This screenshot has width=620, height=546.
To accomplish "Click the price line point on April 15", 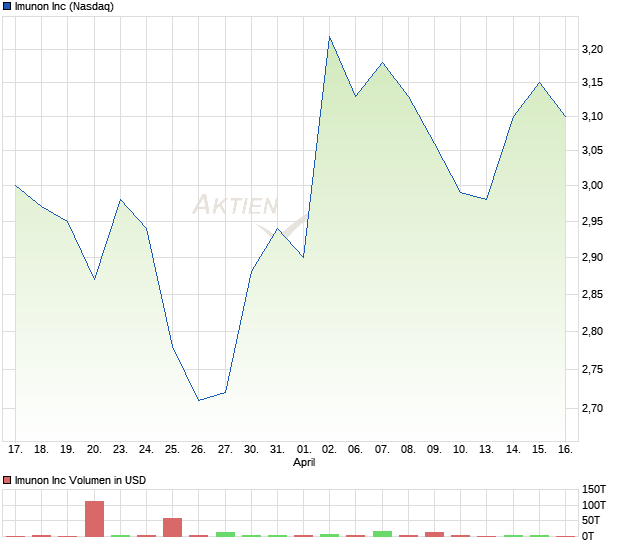I will [x=539, y=83].
